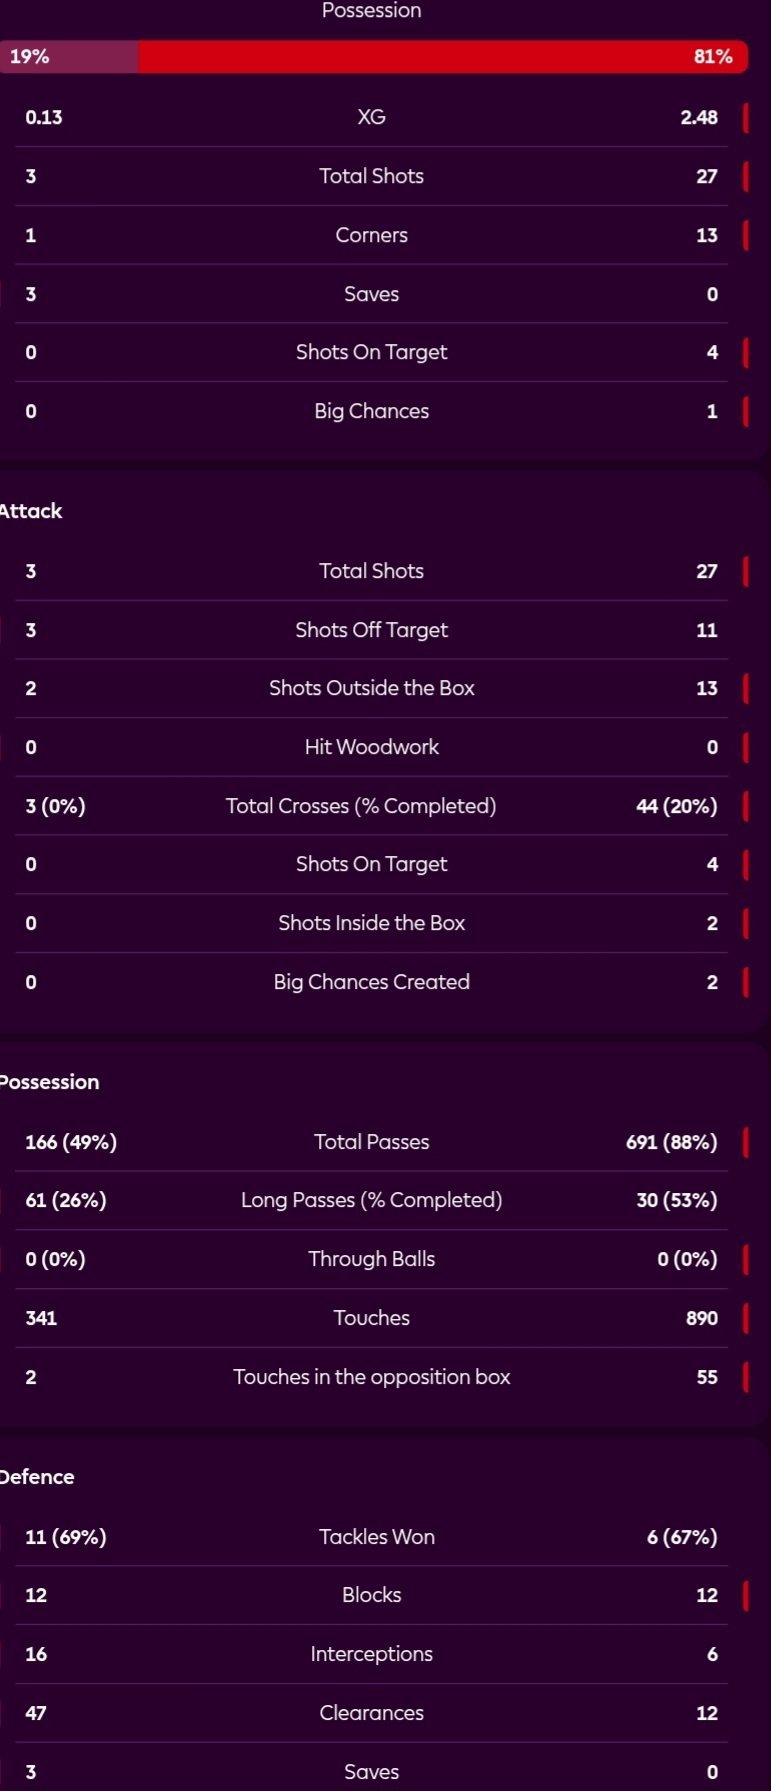Select the 19% segment of the possession bar
Image resolution: width=771 pixels, height=1791 pixels.
pos(69,57)
